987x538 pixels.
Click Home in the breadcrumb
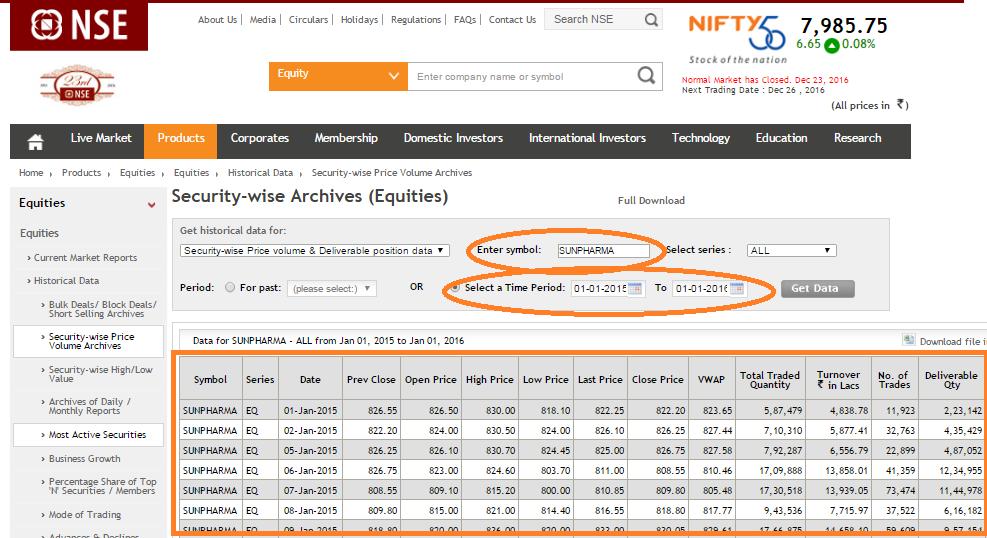(x=31, y=172)
